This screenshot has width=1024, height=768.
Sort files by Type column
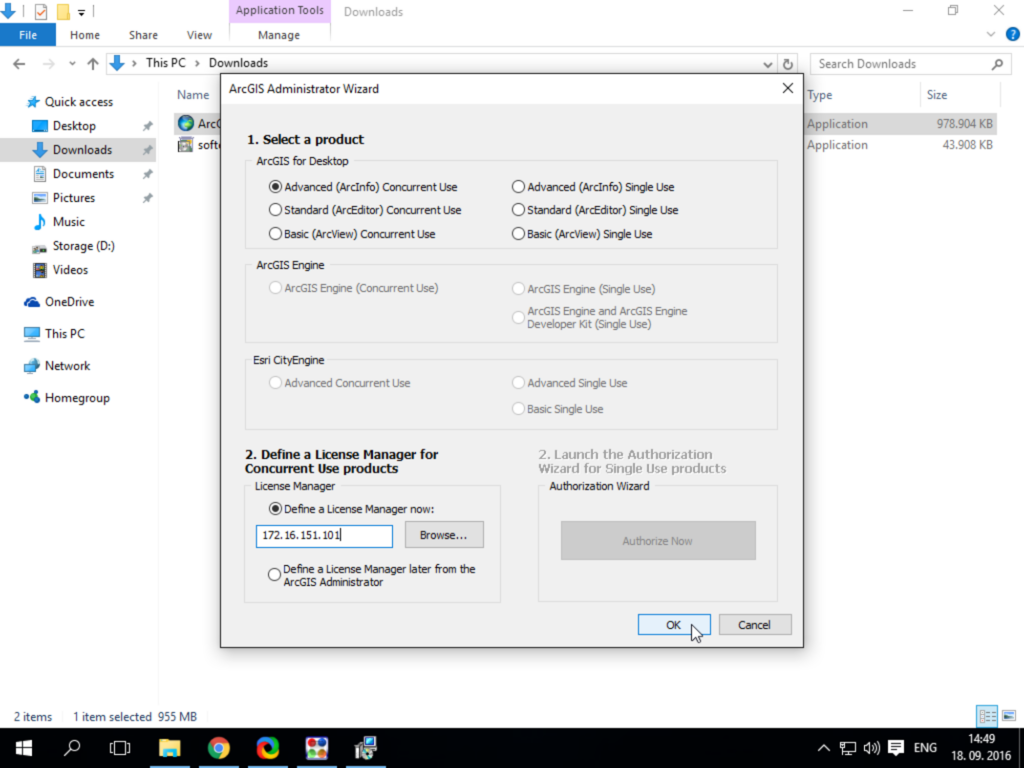[x=820, y=95]
